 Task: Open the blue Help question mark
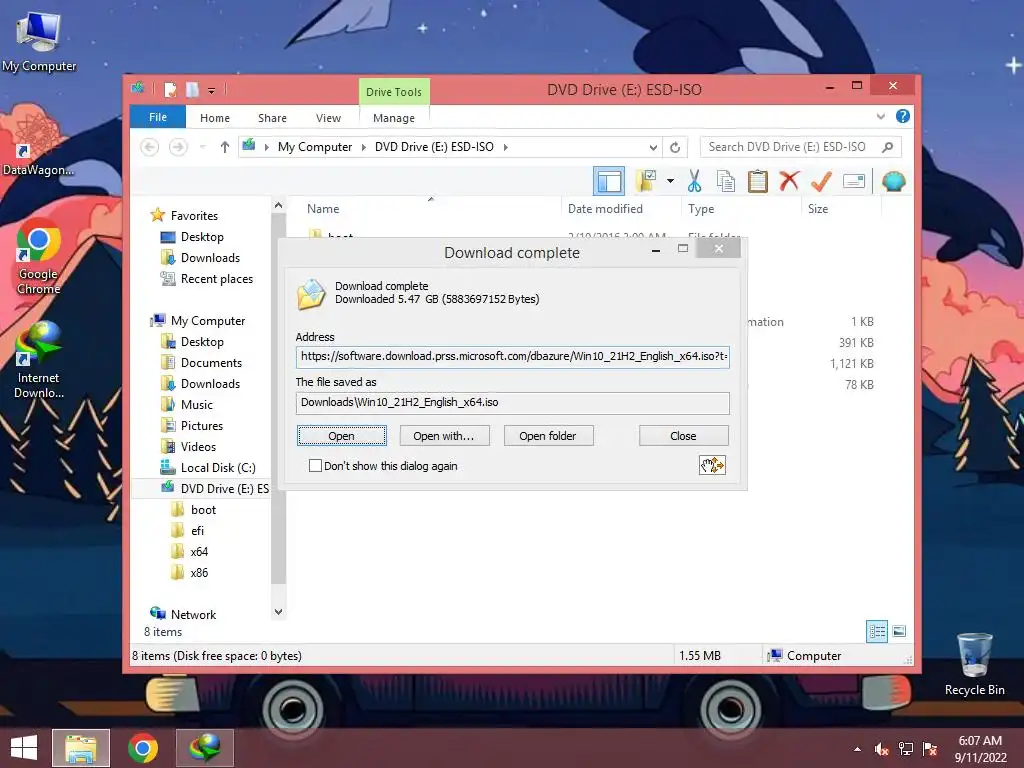point(903,116)
